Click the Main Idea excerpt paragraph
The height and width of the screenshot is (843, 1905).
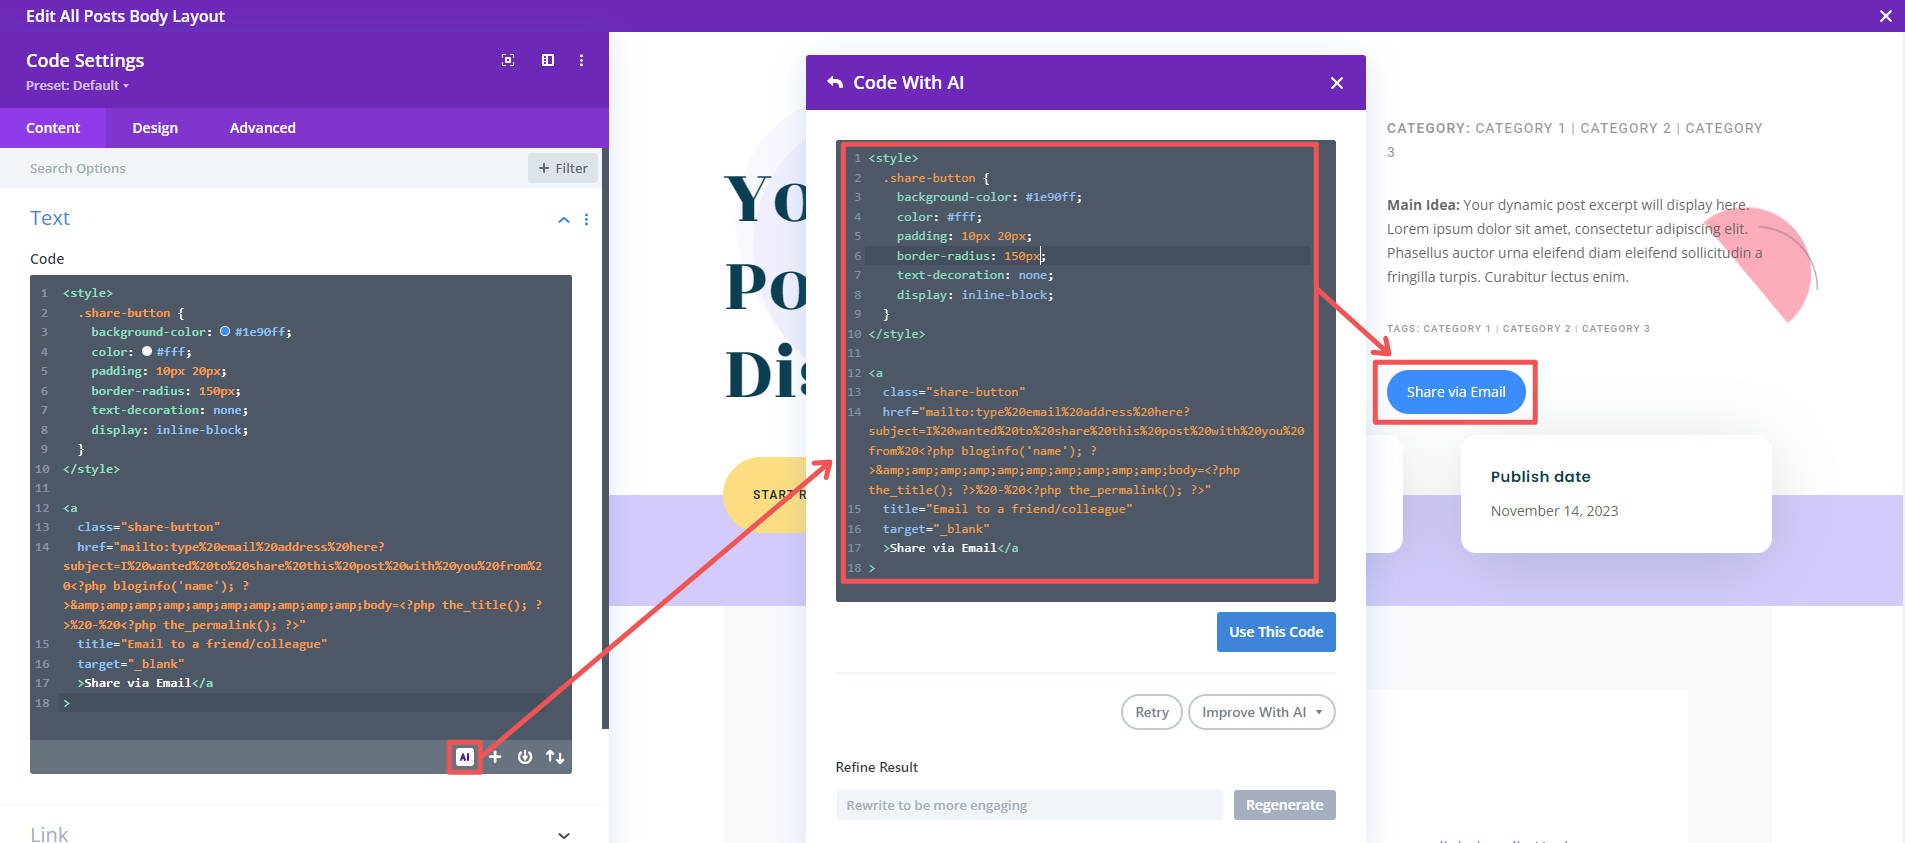click(x=1575, y=241)
